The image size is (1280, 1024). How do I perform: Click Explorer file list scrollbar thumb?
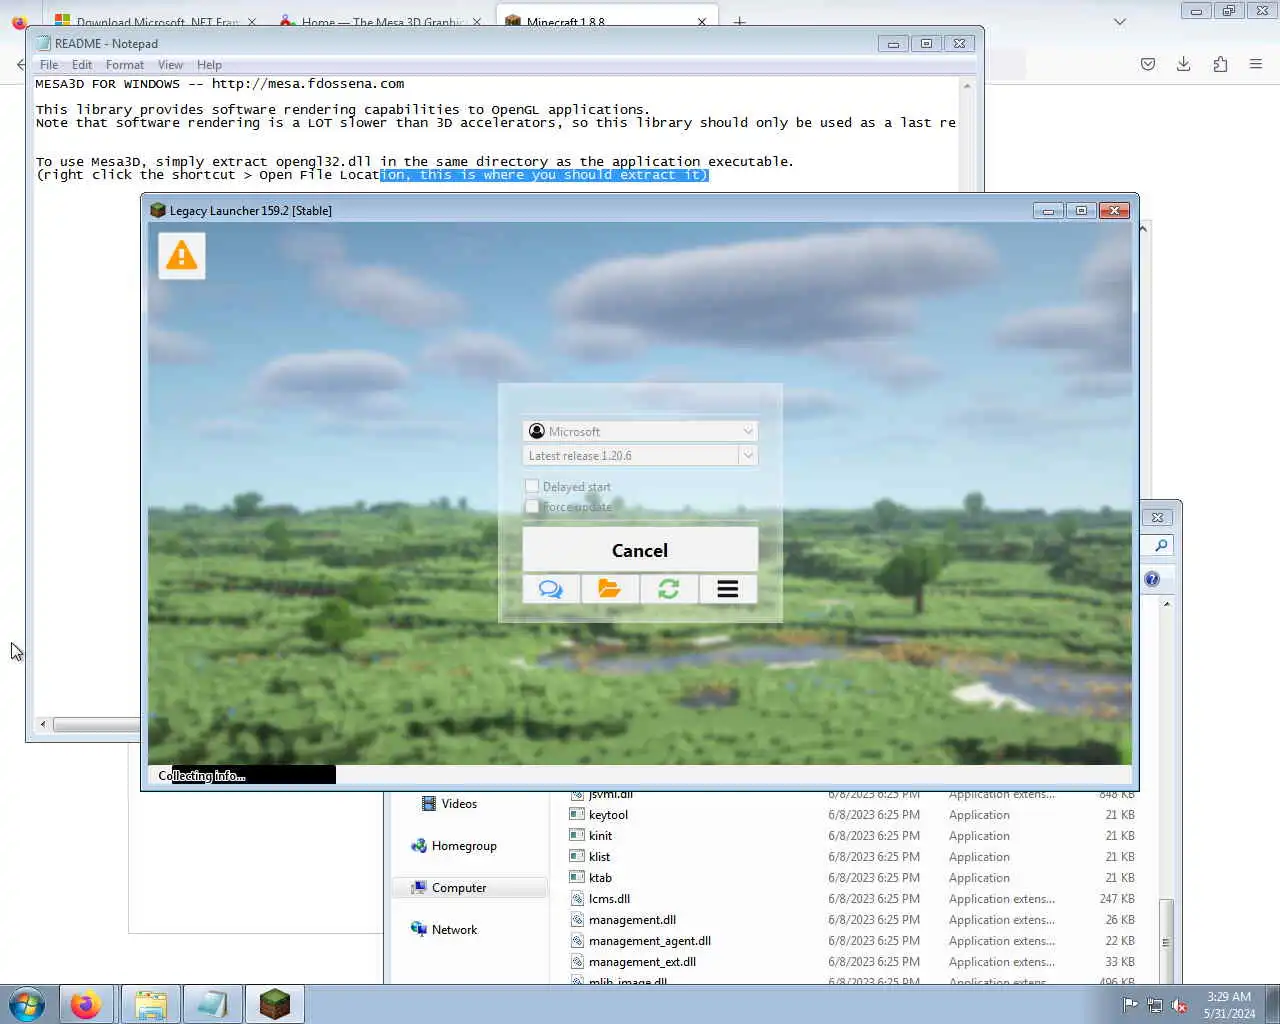coord(1166,940)
